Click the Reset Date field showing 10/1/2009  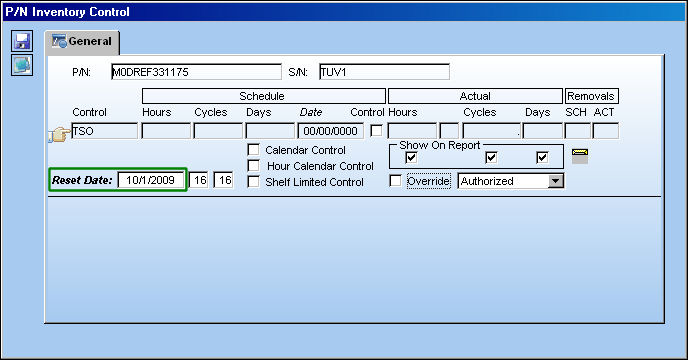[x=150, y=180]
